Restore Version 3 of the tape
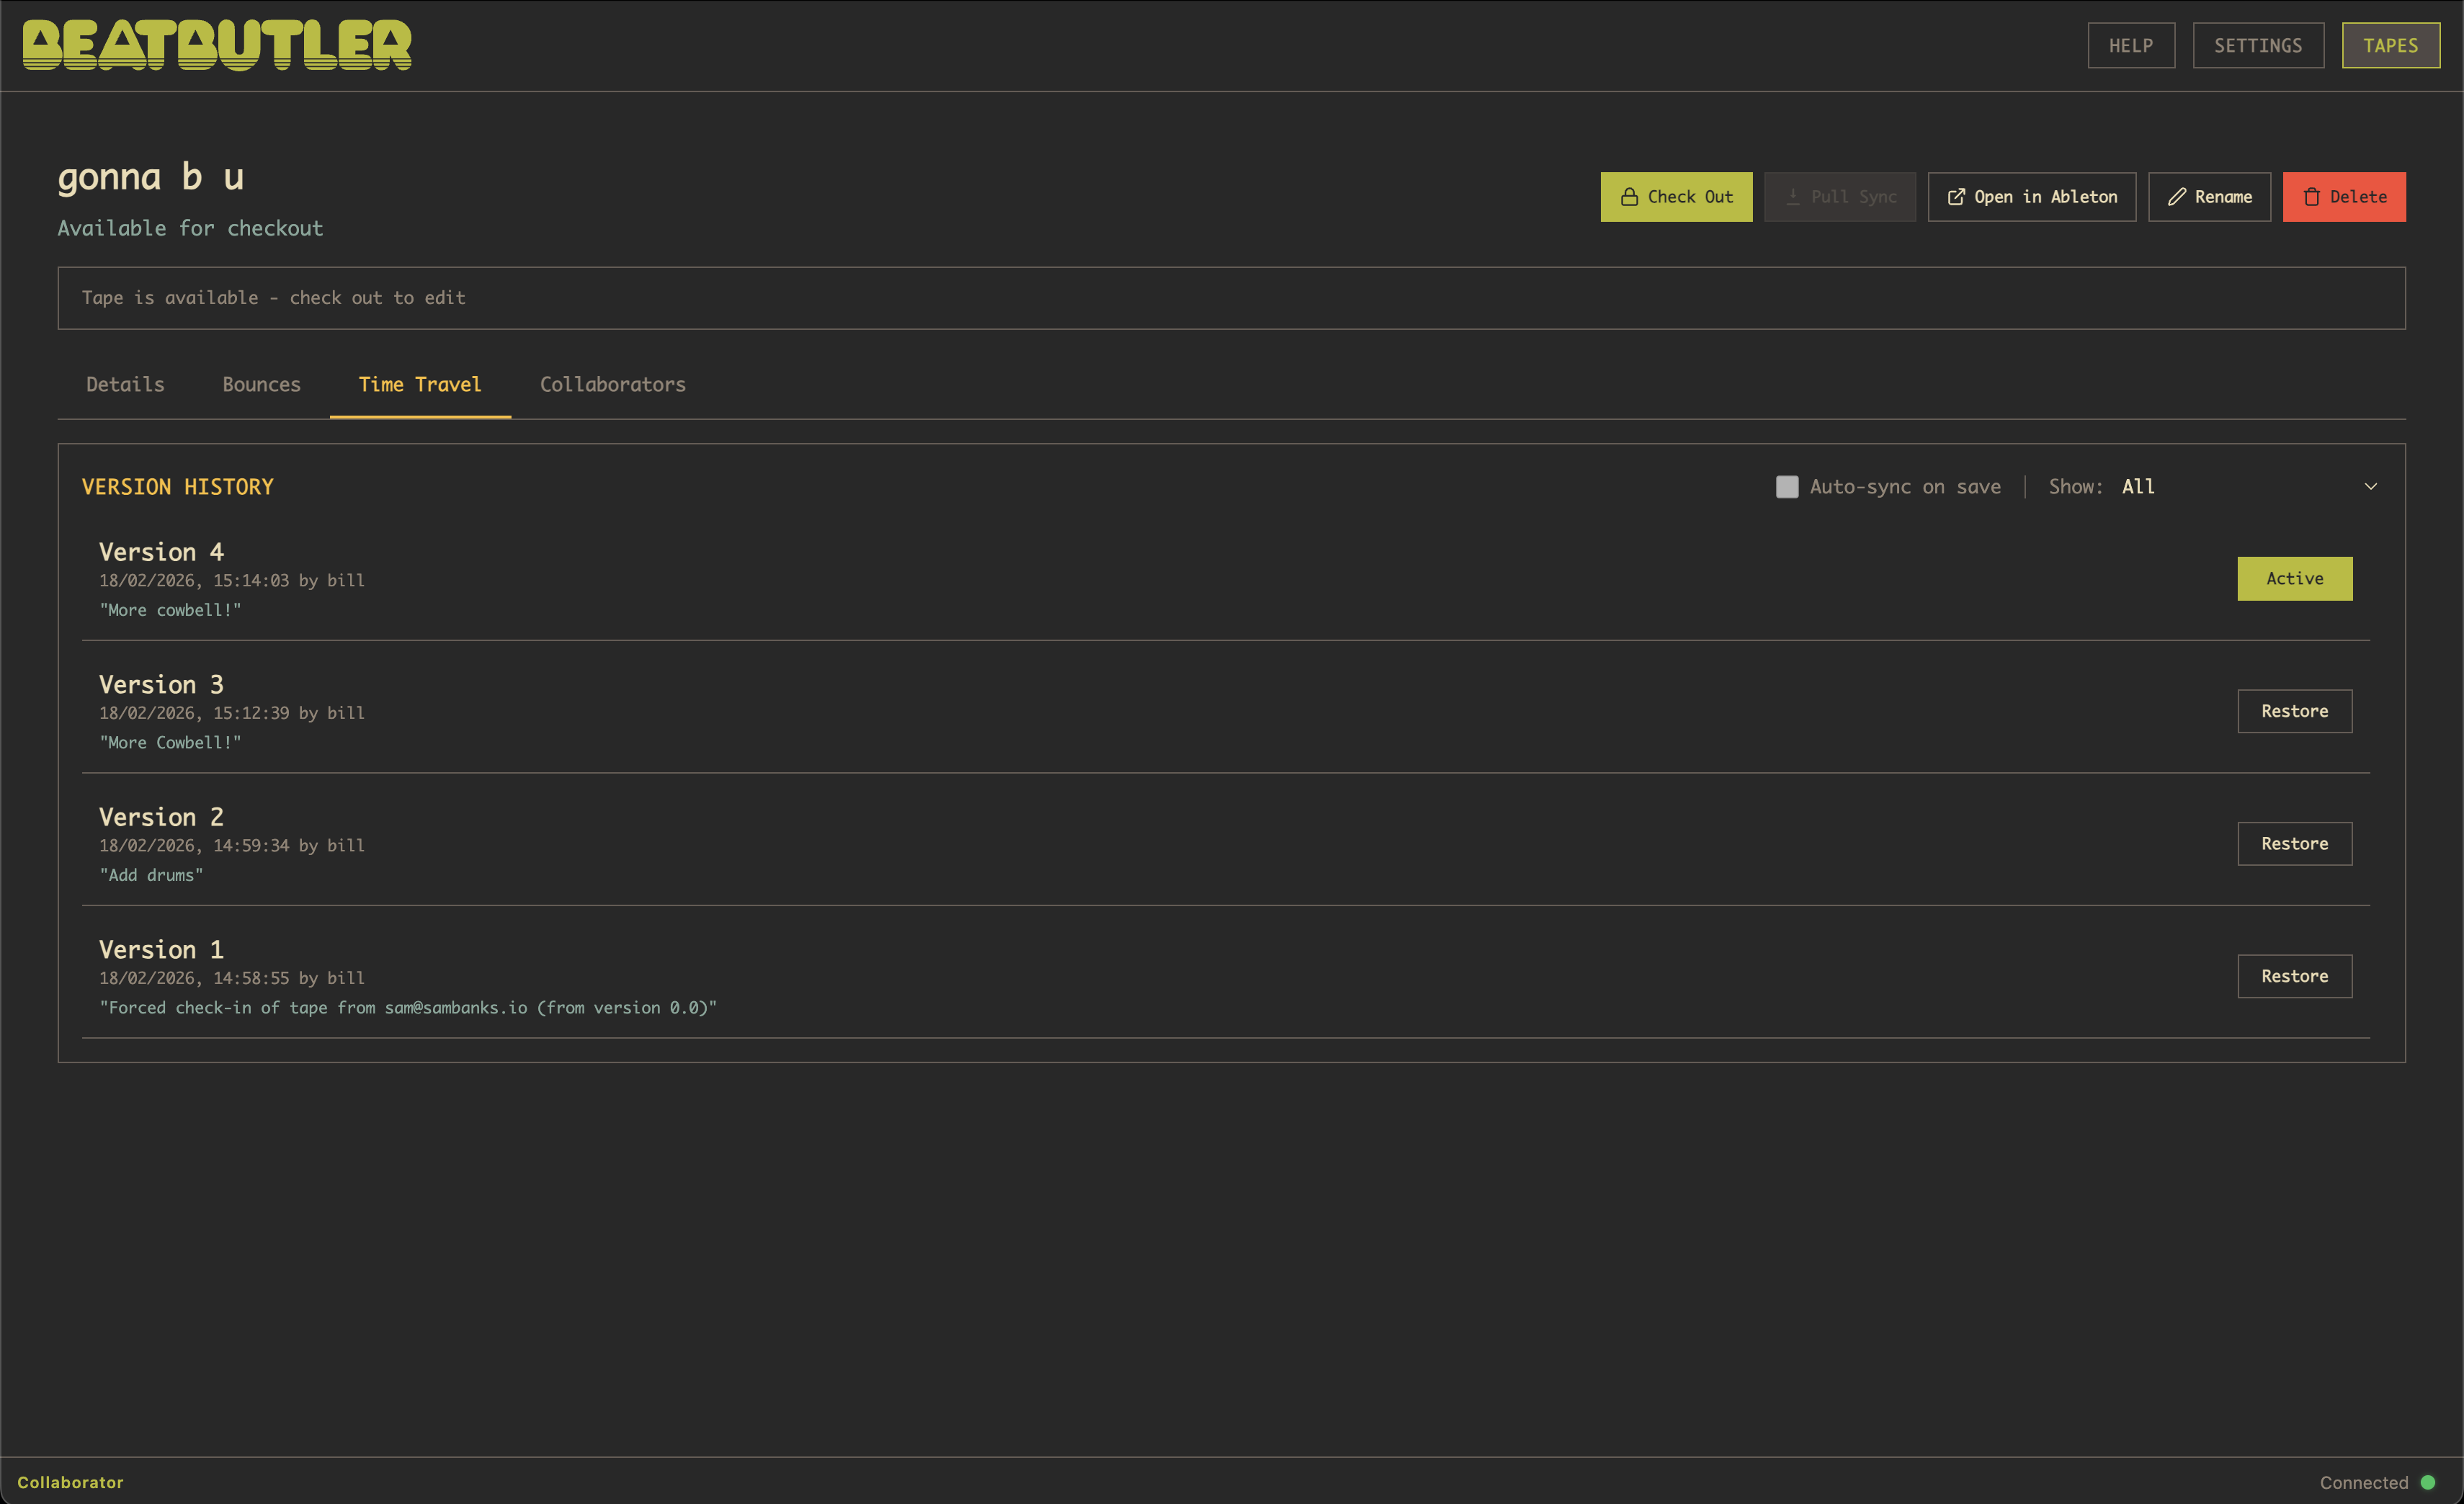 [x=2294, y=711]
